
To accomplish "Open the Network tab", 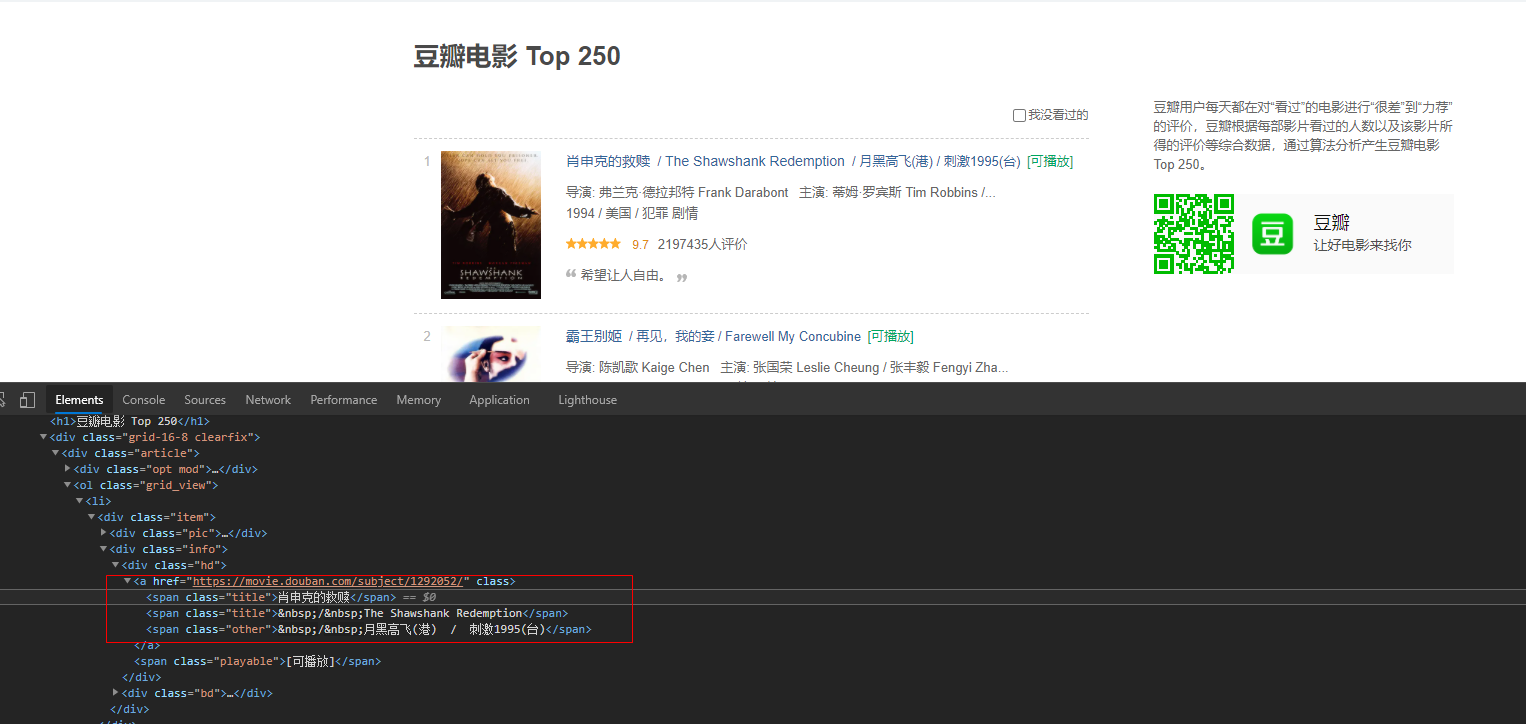I will (268, 400).
